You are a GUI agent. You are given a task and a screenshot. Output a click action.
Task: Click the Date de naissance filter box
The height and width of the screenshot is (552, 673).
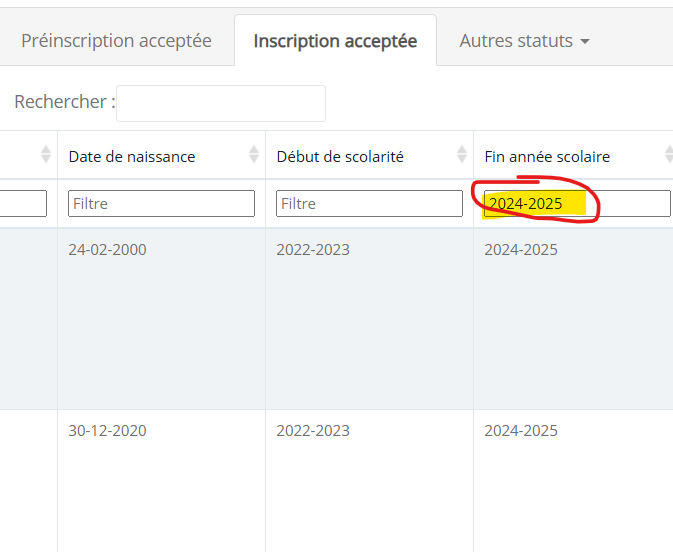point(161,203)
